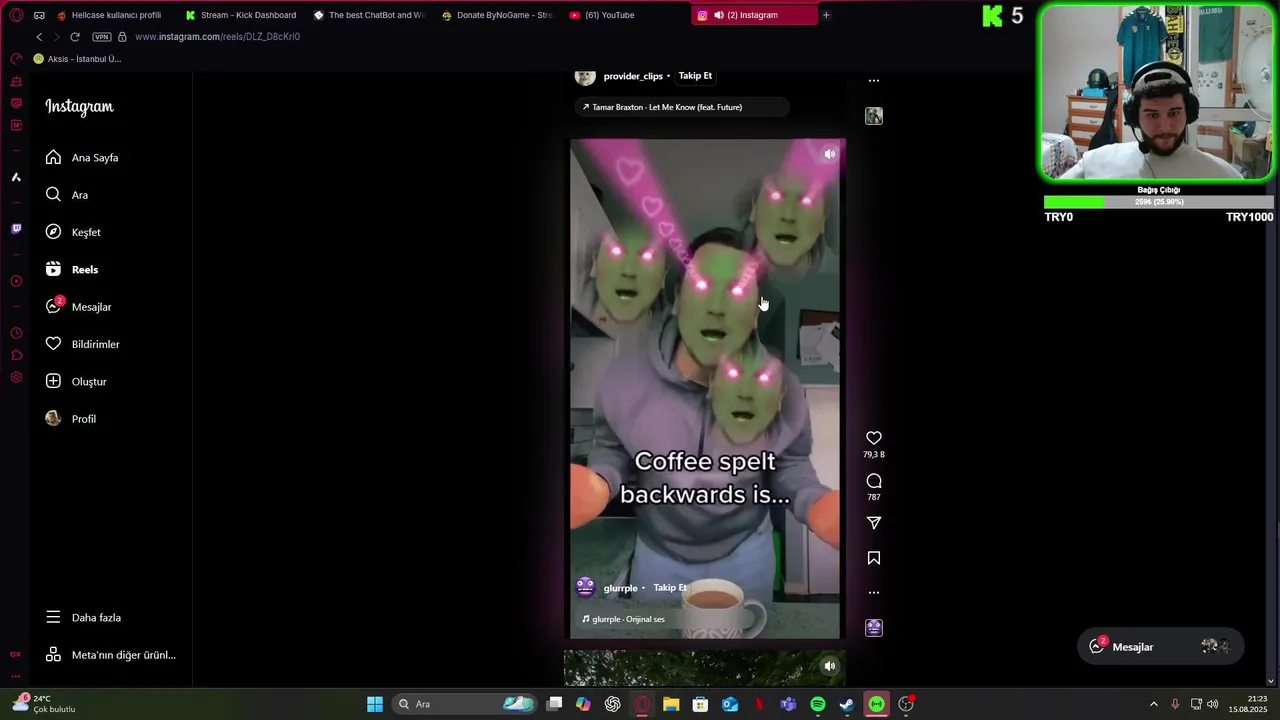This screenshot has width=1280, height=720.
Task: Open File Explorer from the taskbar
Action: pyautogui.click(x=671, y=704)
